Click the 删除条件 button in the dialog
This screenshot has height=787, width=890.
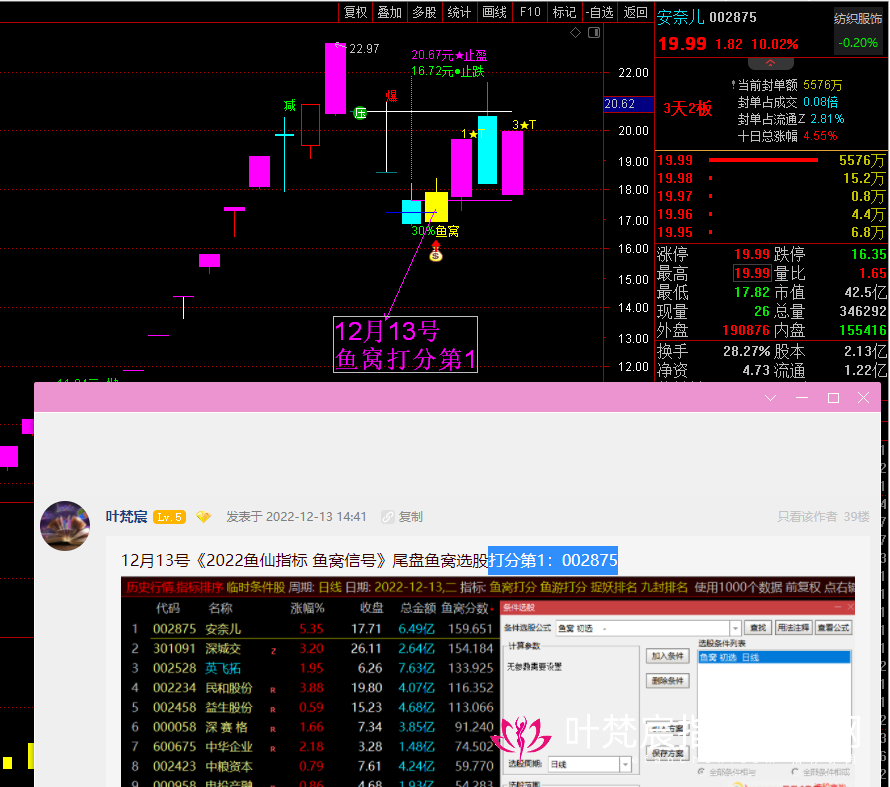coord(668,681)
